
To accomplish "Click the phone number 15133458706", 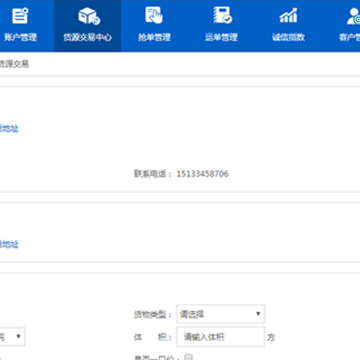I will tap(203, 174).
